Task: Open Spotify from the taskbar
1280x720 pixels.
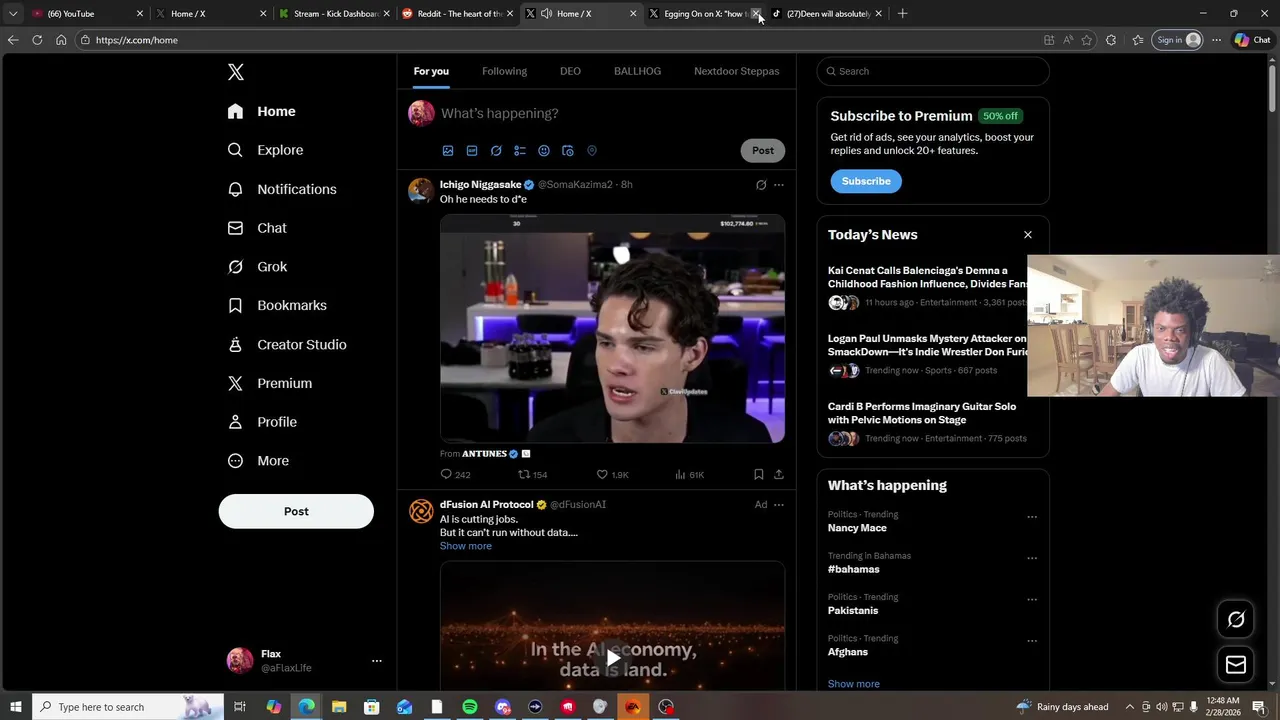Action: coord(470,707)
